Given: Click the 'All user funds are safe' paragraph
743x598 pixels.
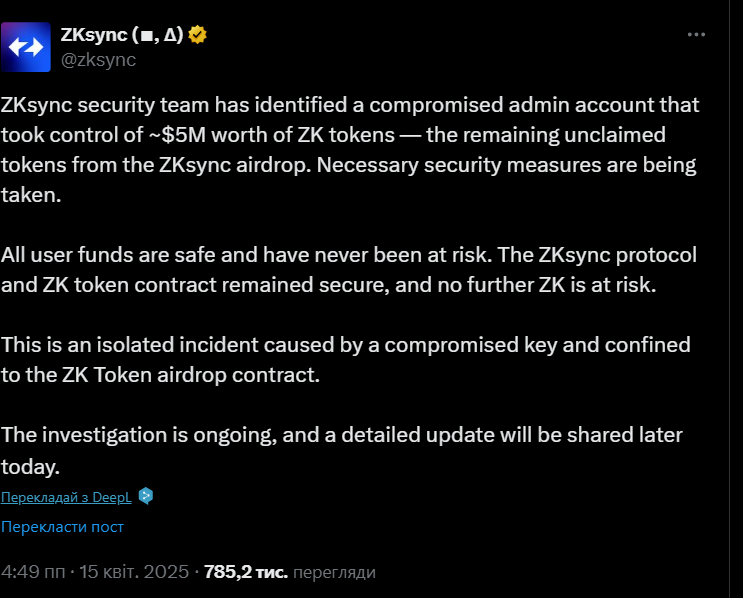Looking at the screenshot, I should click(349, 270).
